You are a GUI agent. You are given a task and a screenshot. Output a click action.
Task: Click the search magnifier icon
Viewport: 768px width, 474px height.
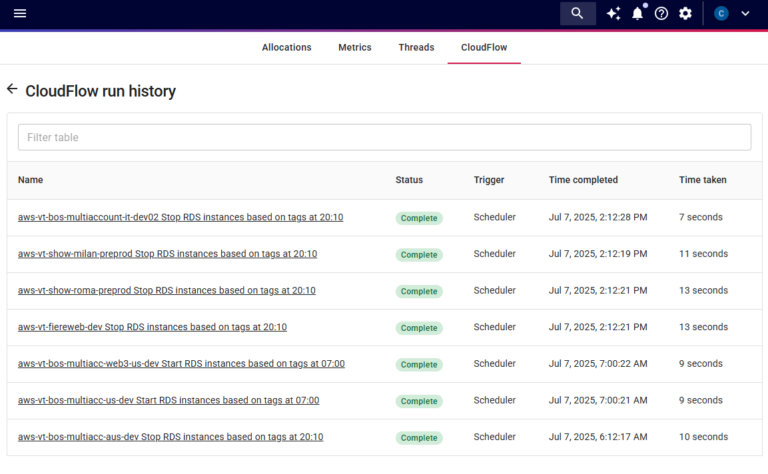(577, 13)
